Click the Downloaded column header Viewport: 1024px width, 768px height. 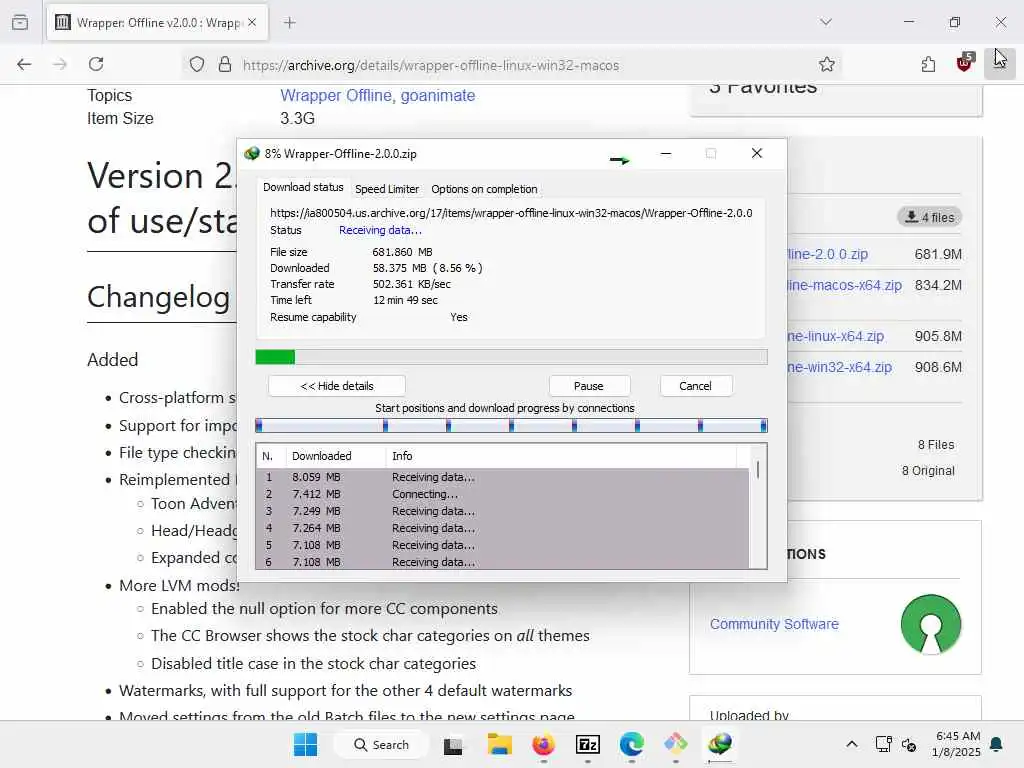coord(336,456)
